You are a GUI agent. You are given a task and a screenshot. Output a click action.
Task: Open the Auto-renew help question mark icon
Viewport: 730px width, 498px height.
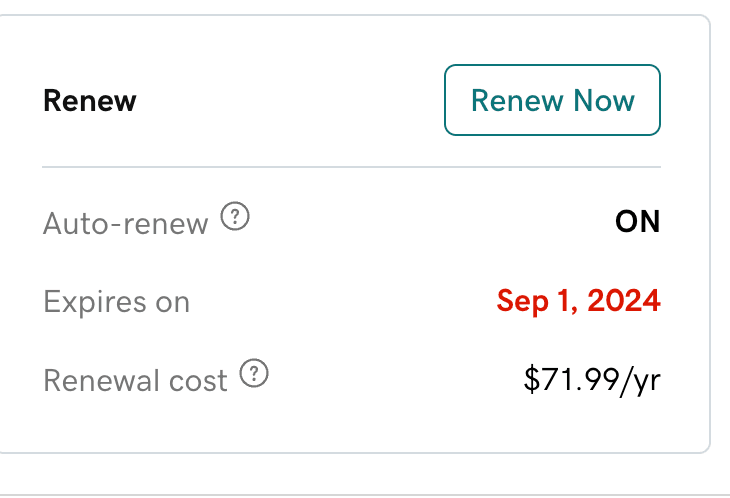(234, 217)
